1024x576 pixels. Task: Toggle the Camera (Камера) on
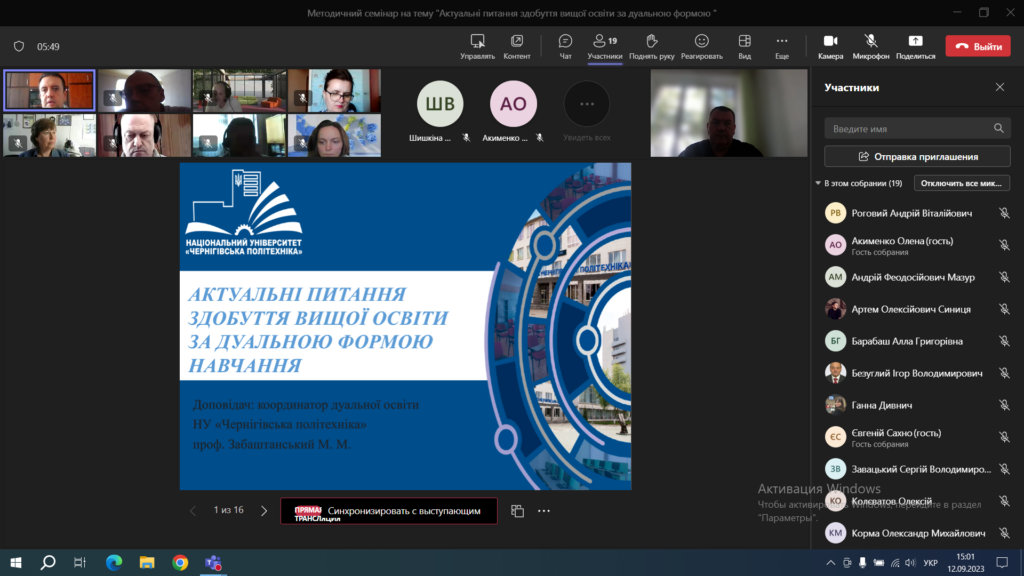tap(830, 46)
